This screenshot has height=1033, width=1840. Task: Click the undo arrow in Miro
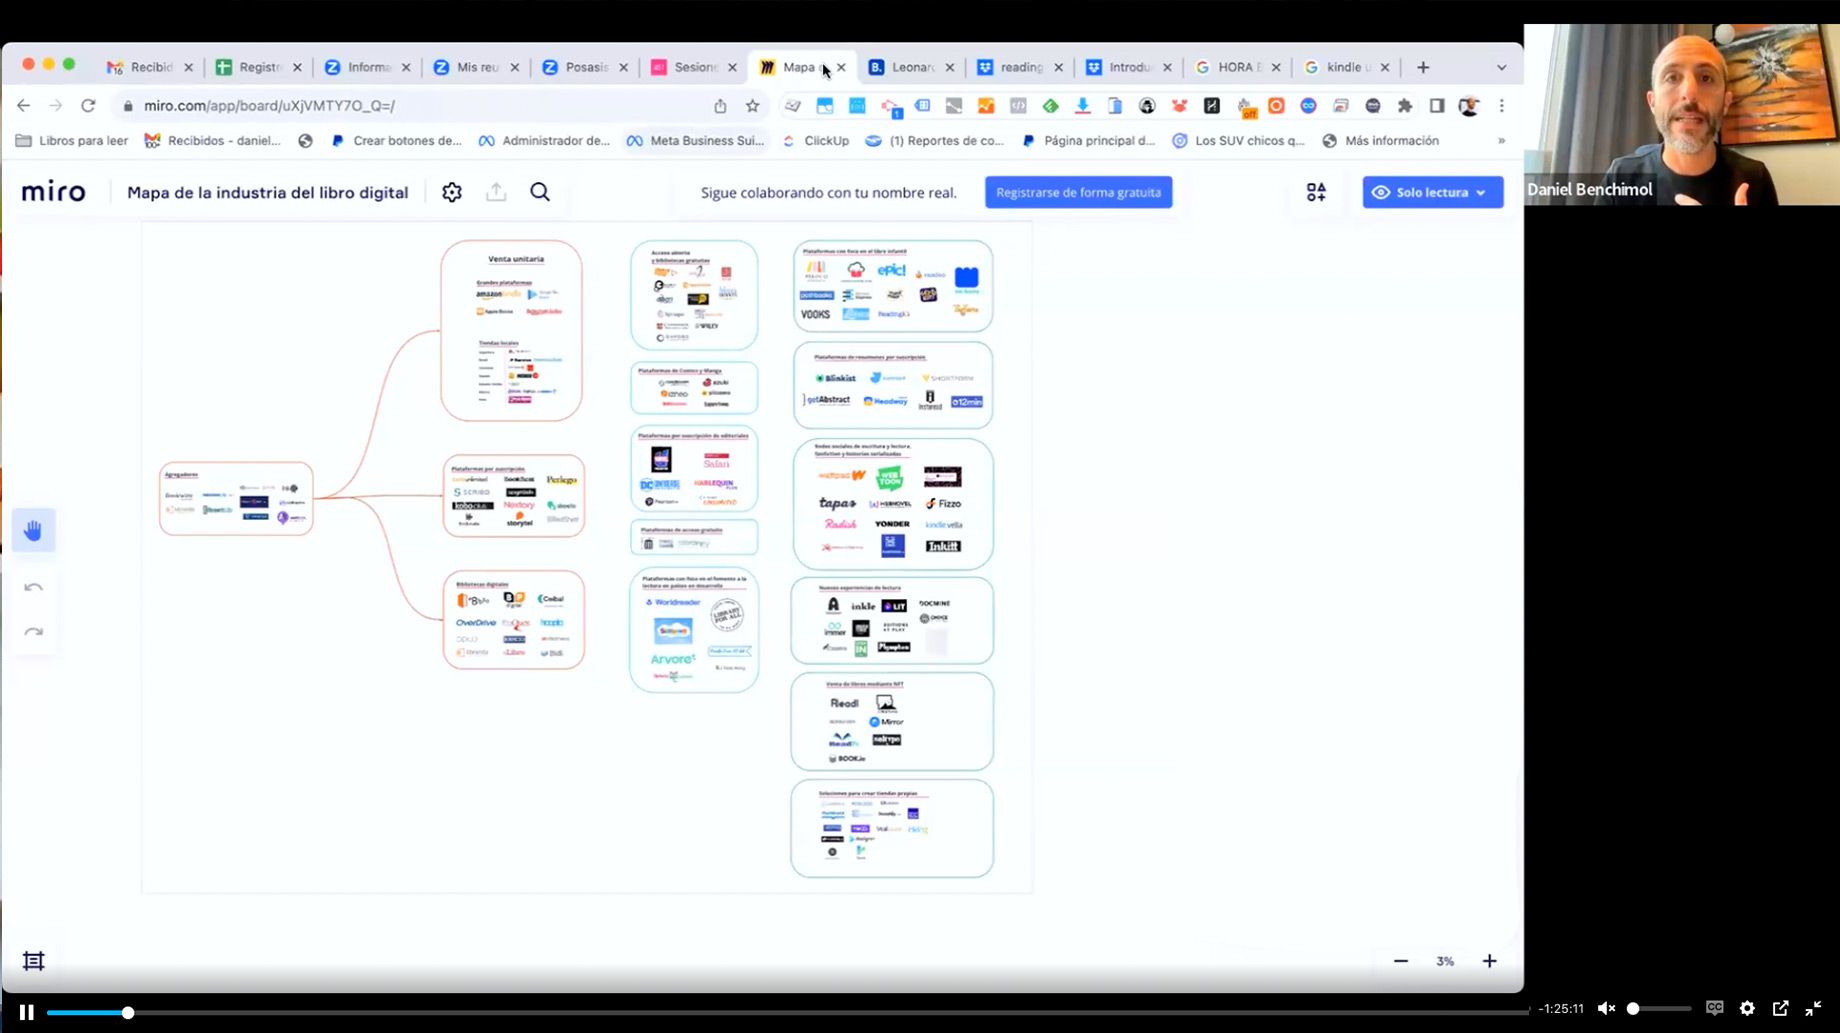tap(33, 587)
